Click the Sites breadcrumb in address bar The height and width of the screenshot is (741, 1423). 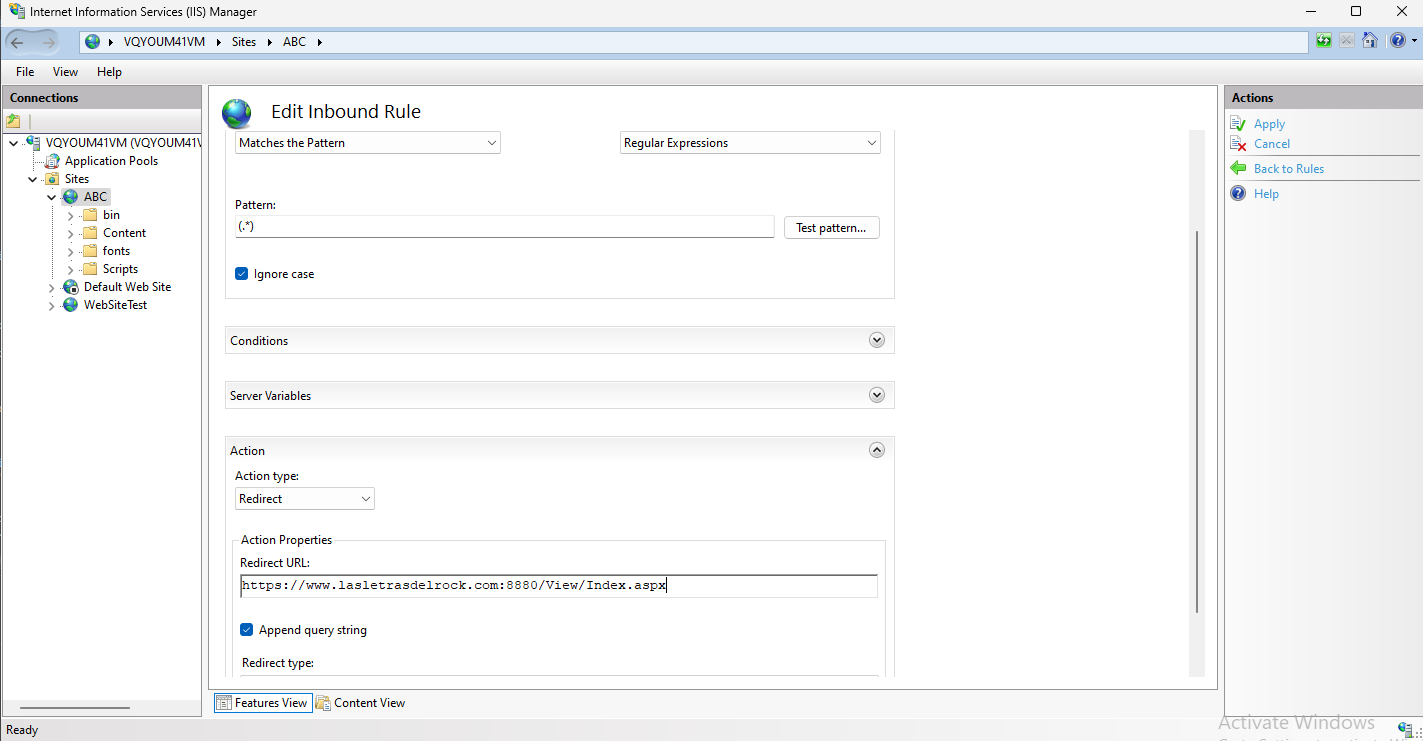pos(244,42)
